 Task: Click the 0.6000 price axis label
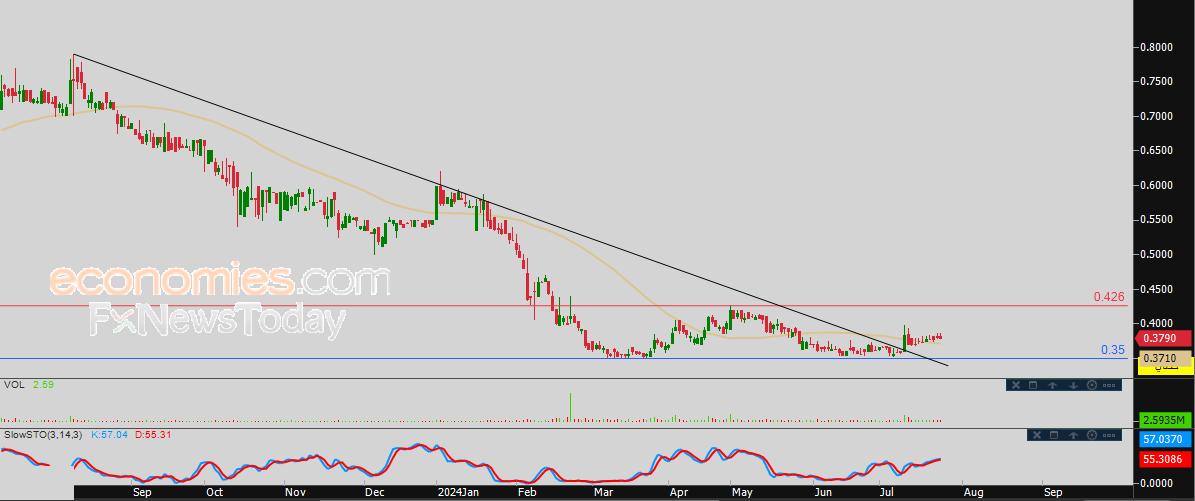point(1156,185)
